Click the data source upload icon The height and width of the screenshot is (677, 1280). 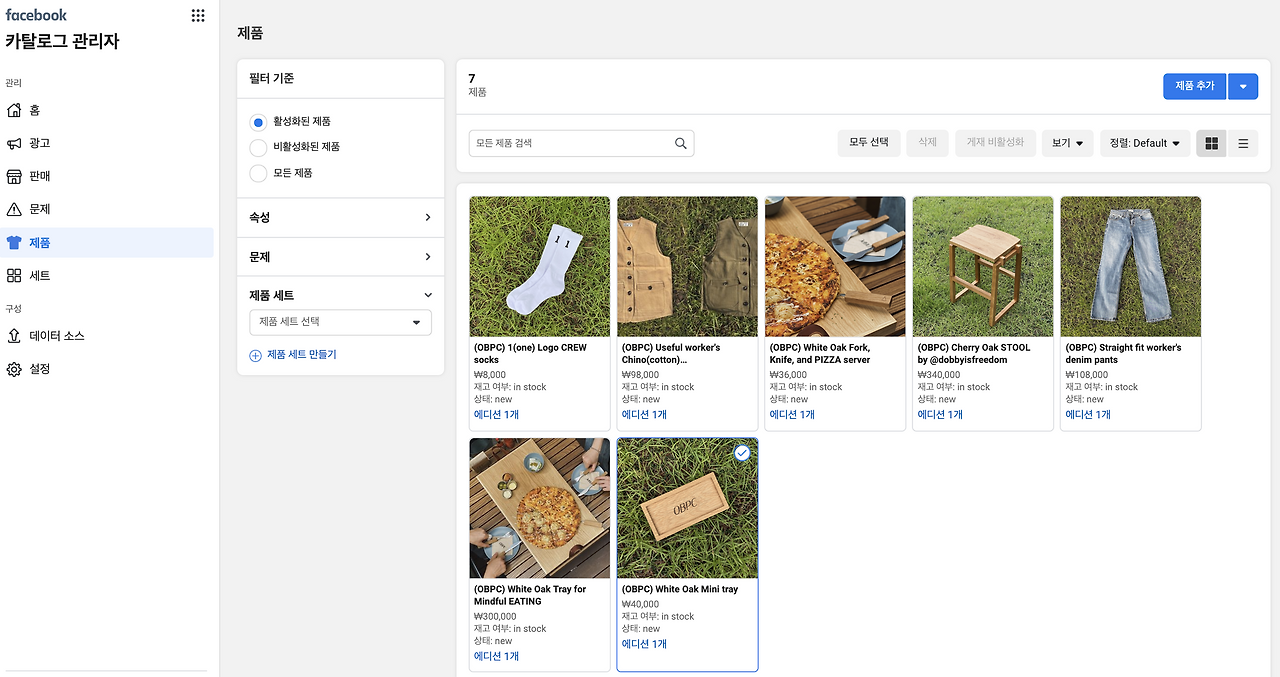(14, 336)
